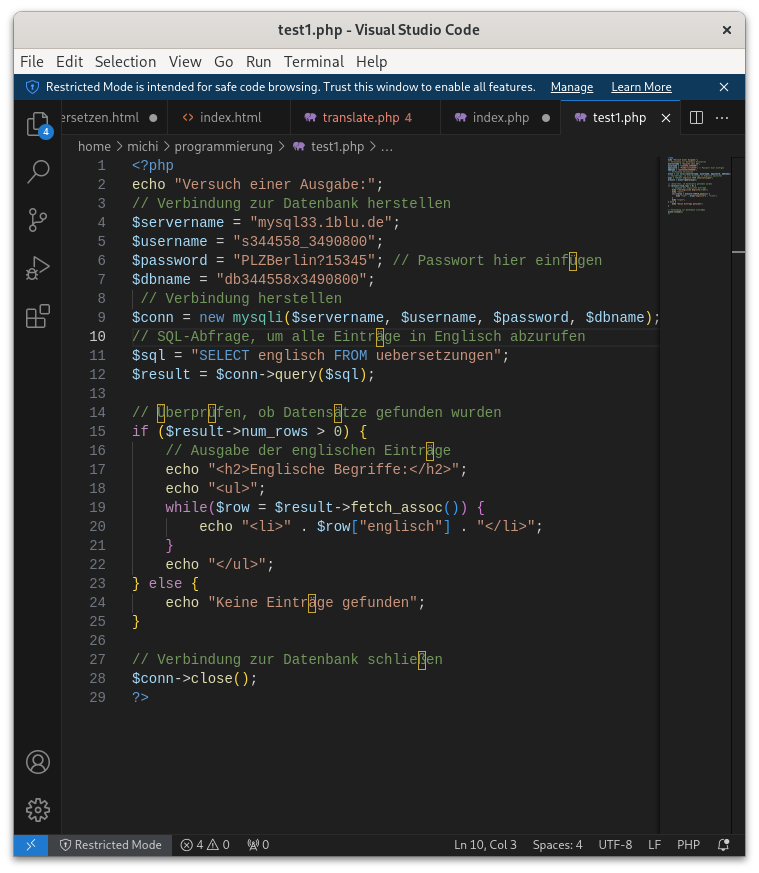Viewport: 759px width, 873px height.
Task: Click line number 15 in the gutter
Action: coord(97,431)
